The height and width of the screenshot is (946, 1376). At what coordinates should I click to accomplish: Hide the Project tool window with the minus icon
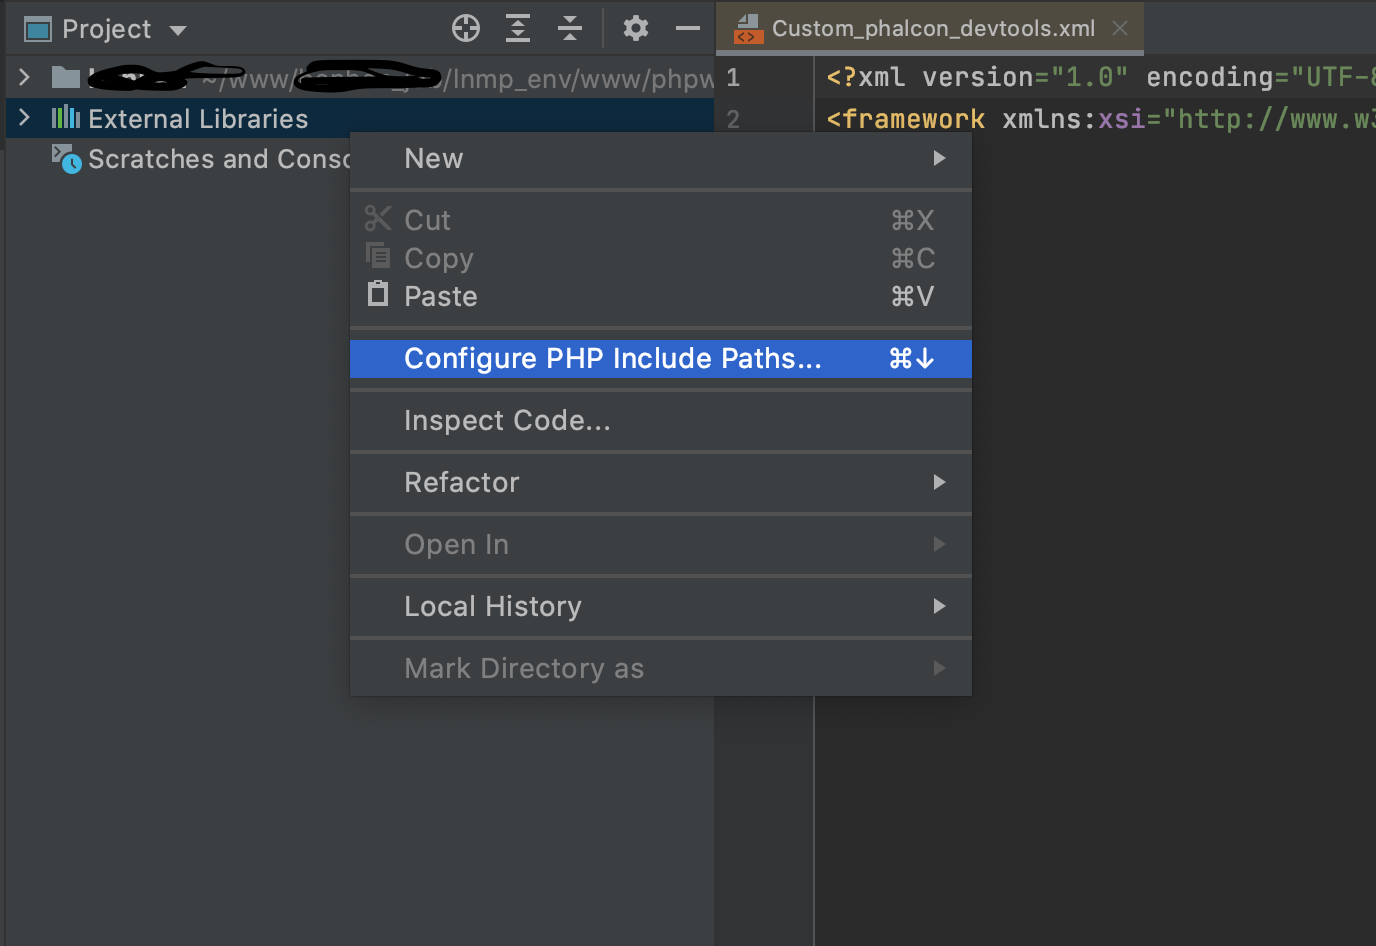(688, 28)
